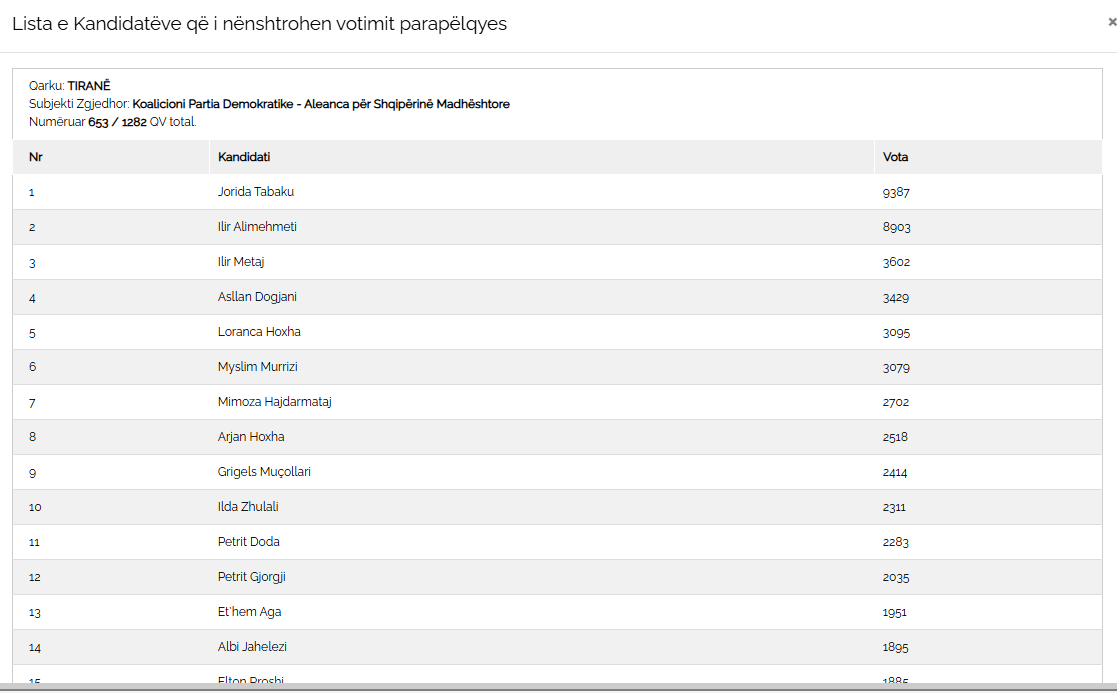Click the Nr column header
The width and height of the screenshot is (1117, 693).
click(36, 157)
